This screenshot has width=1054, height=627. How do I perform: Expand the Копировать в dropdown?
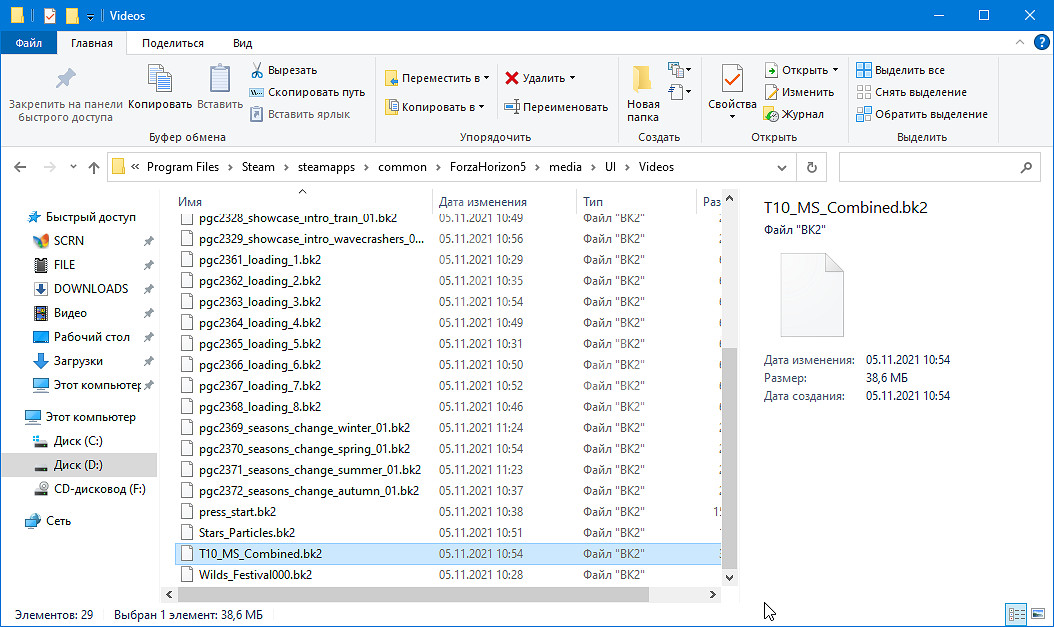pos(481,107)
